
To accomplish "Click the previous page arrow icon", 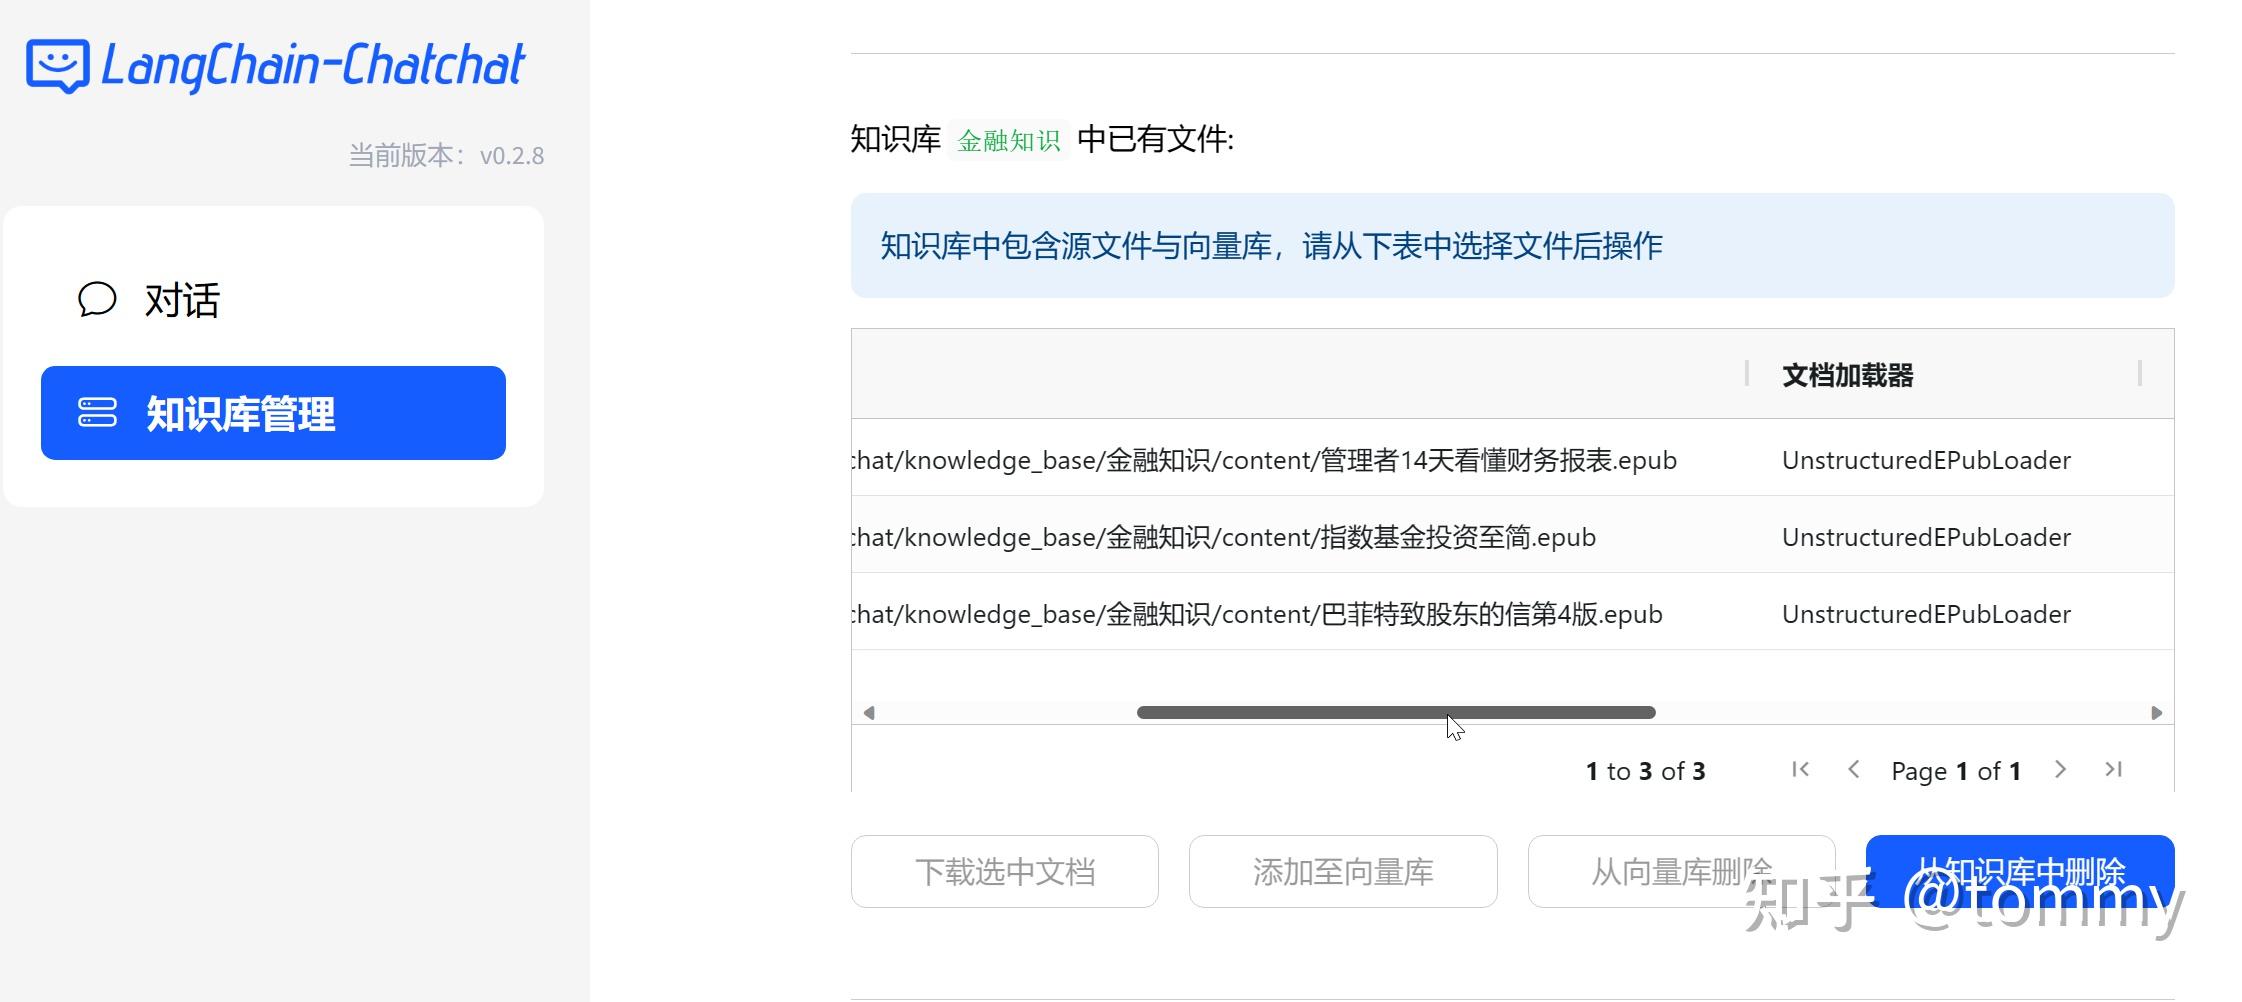I will (x=1855, y=770).
